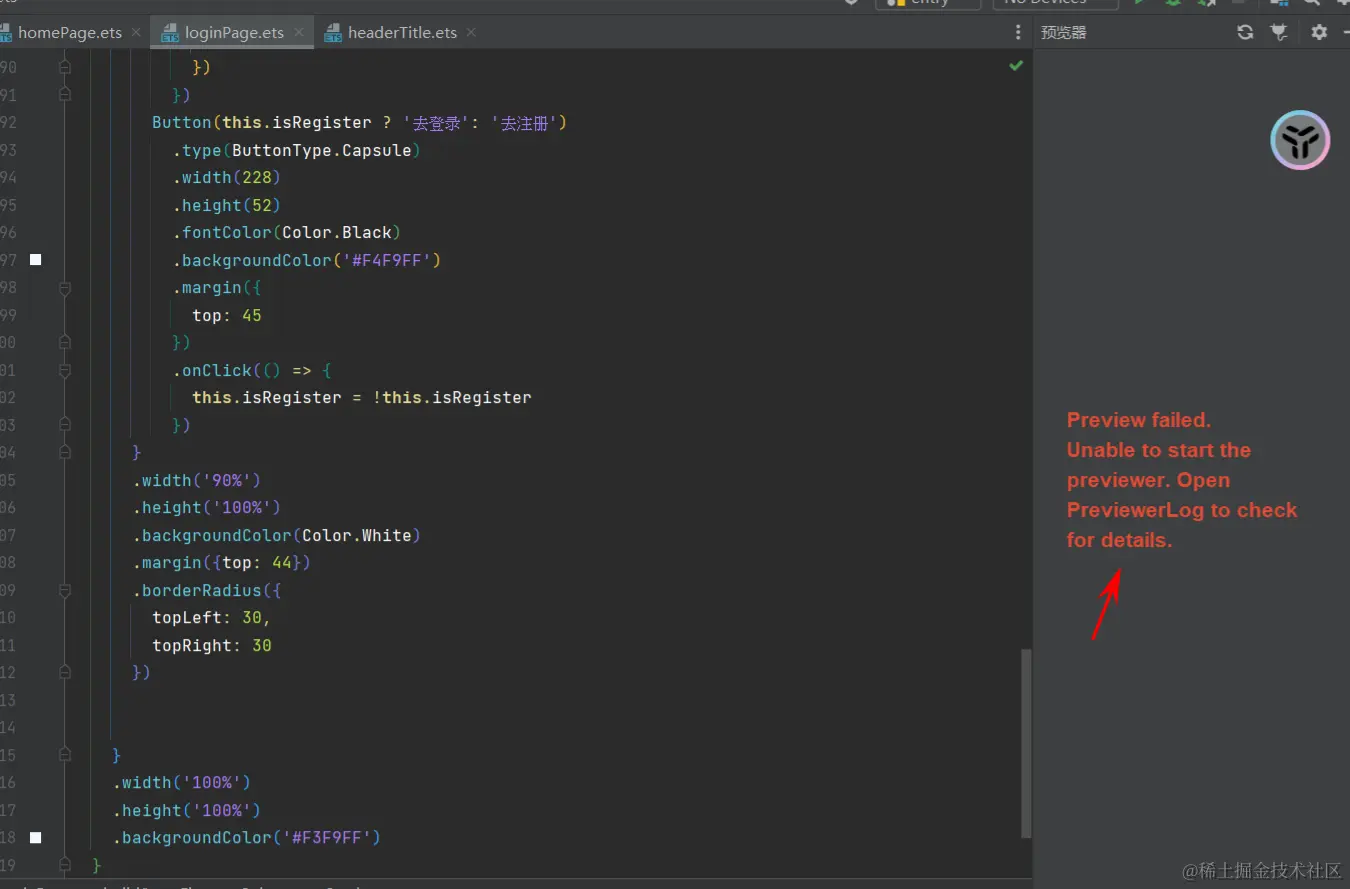
Task: Click the green inspections checkmark above the editor
Action: (x=1016, y=65)
